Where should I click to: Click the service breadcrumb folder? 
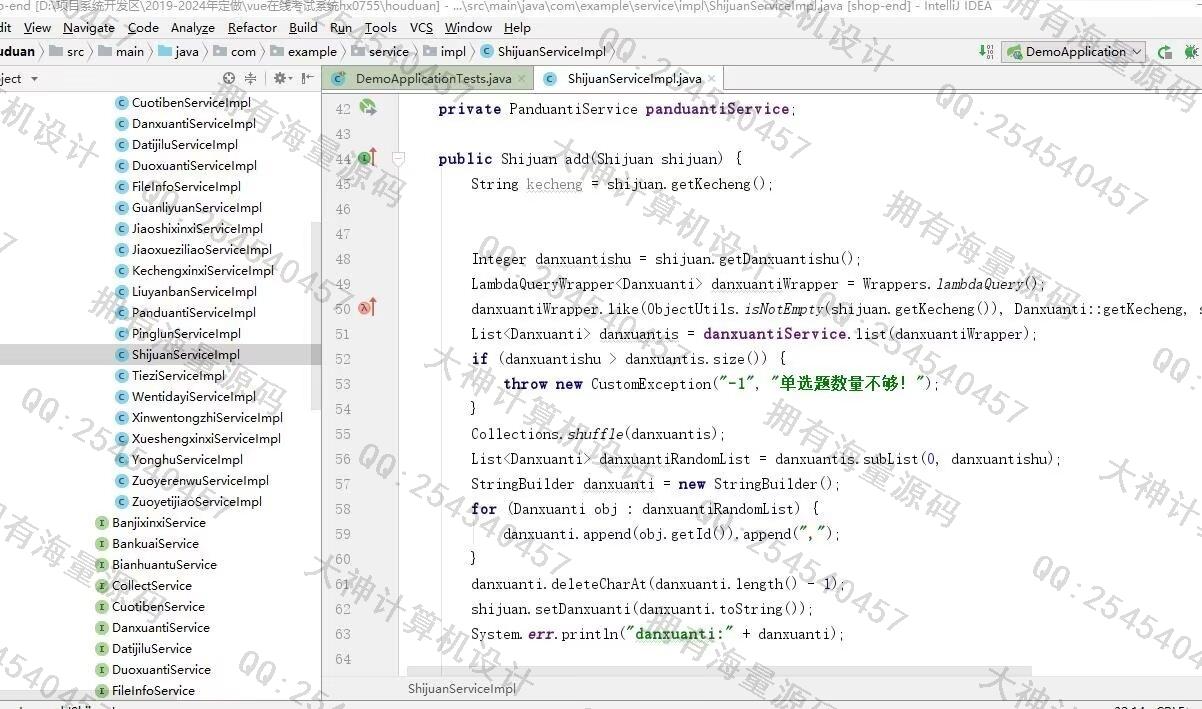(x=379, y=52)
